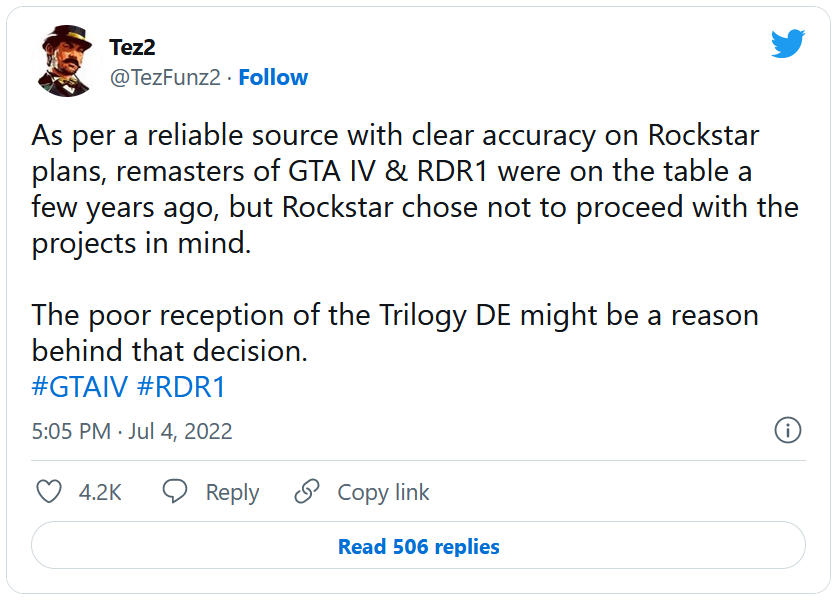Follow the @TezFunz2 account
838x601 pixels.
tap(273, 77)
